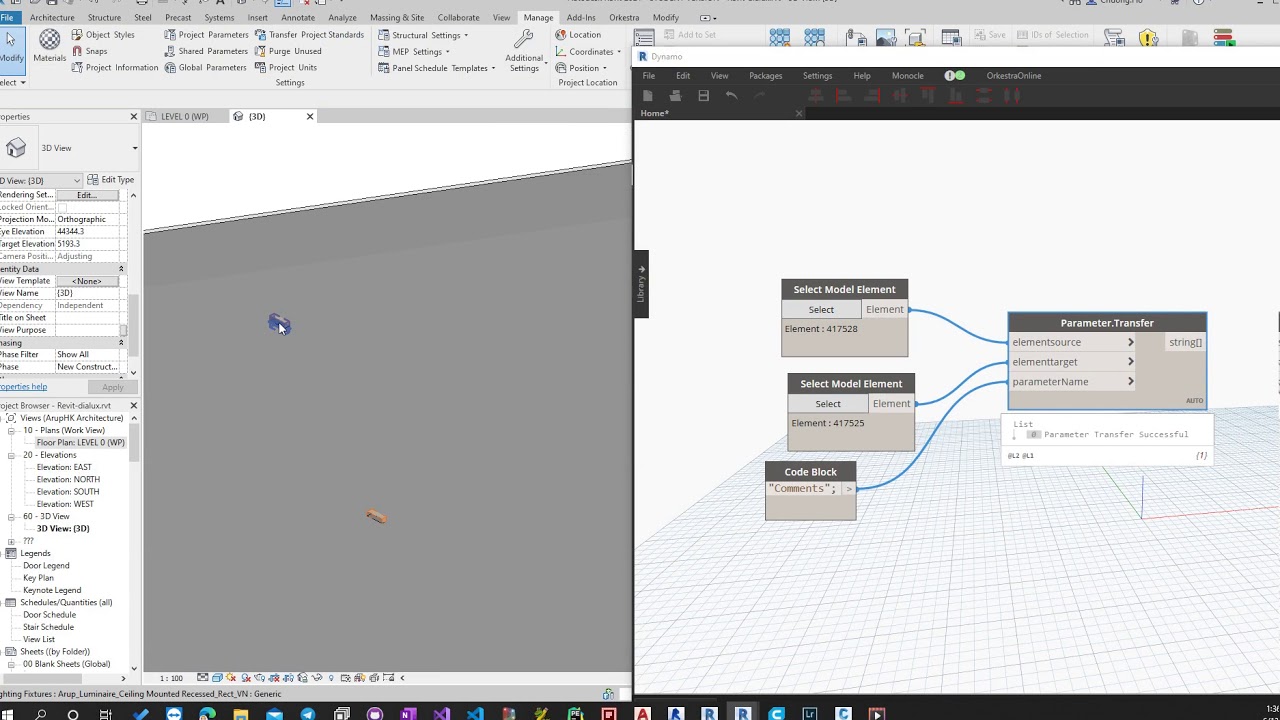Open Dynamo Packages menu
The height and width of the screenshot is (720, 1280).
pyautogui.click(x=766, y=76)
